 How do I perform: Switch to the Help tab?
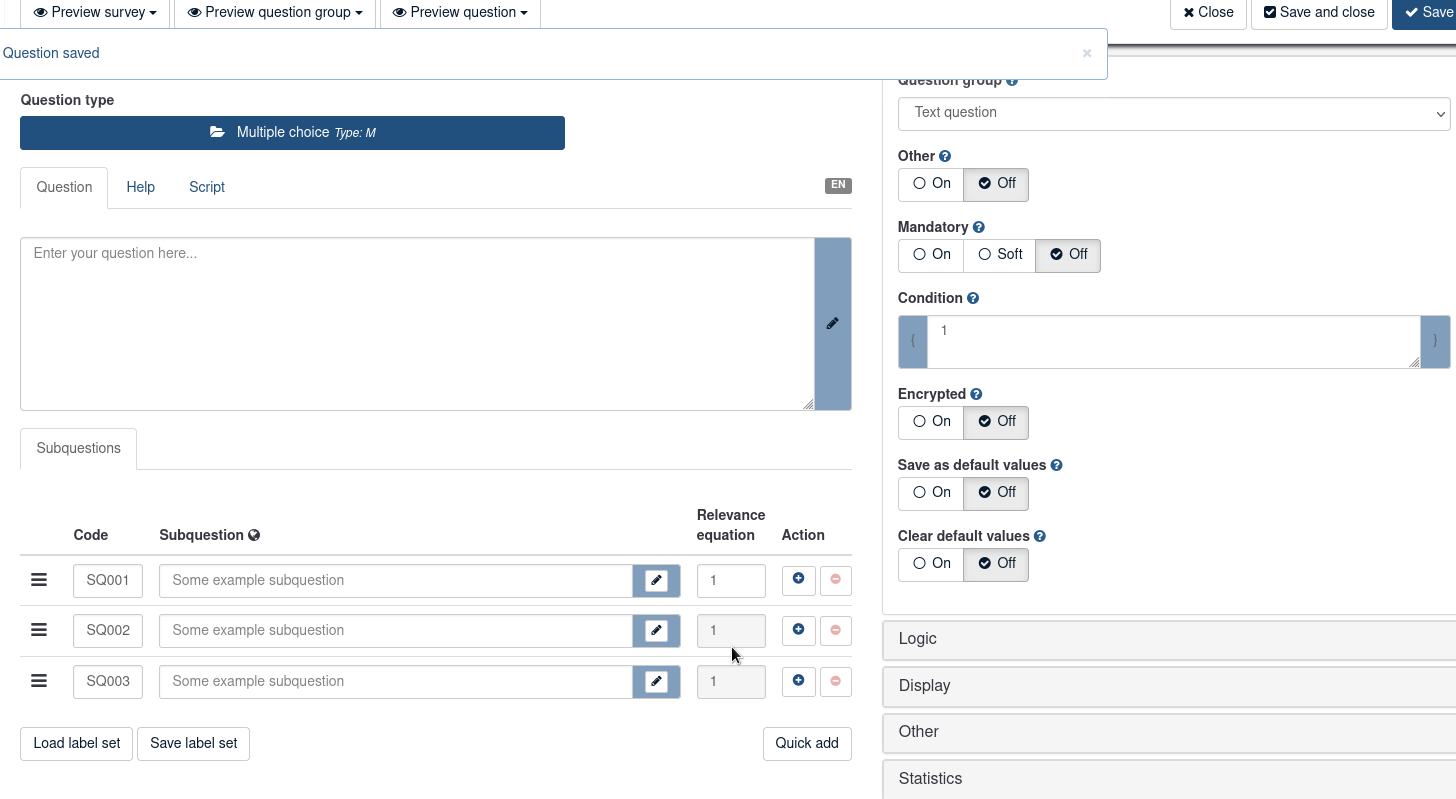(x=140, y=188)
